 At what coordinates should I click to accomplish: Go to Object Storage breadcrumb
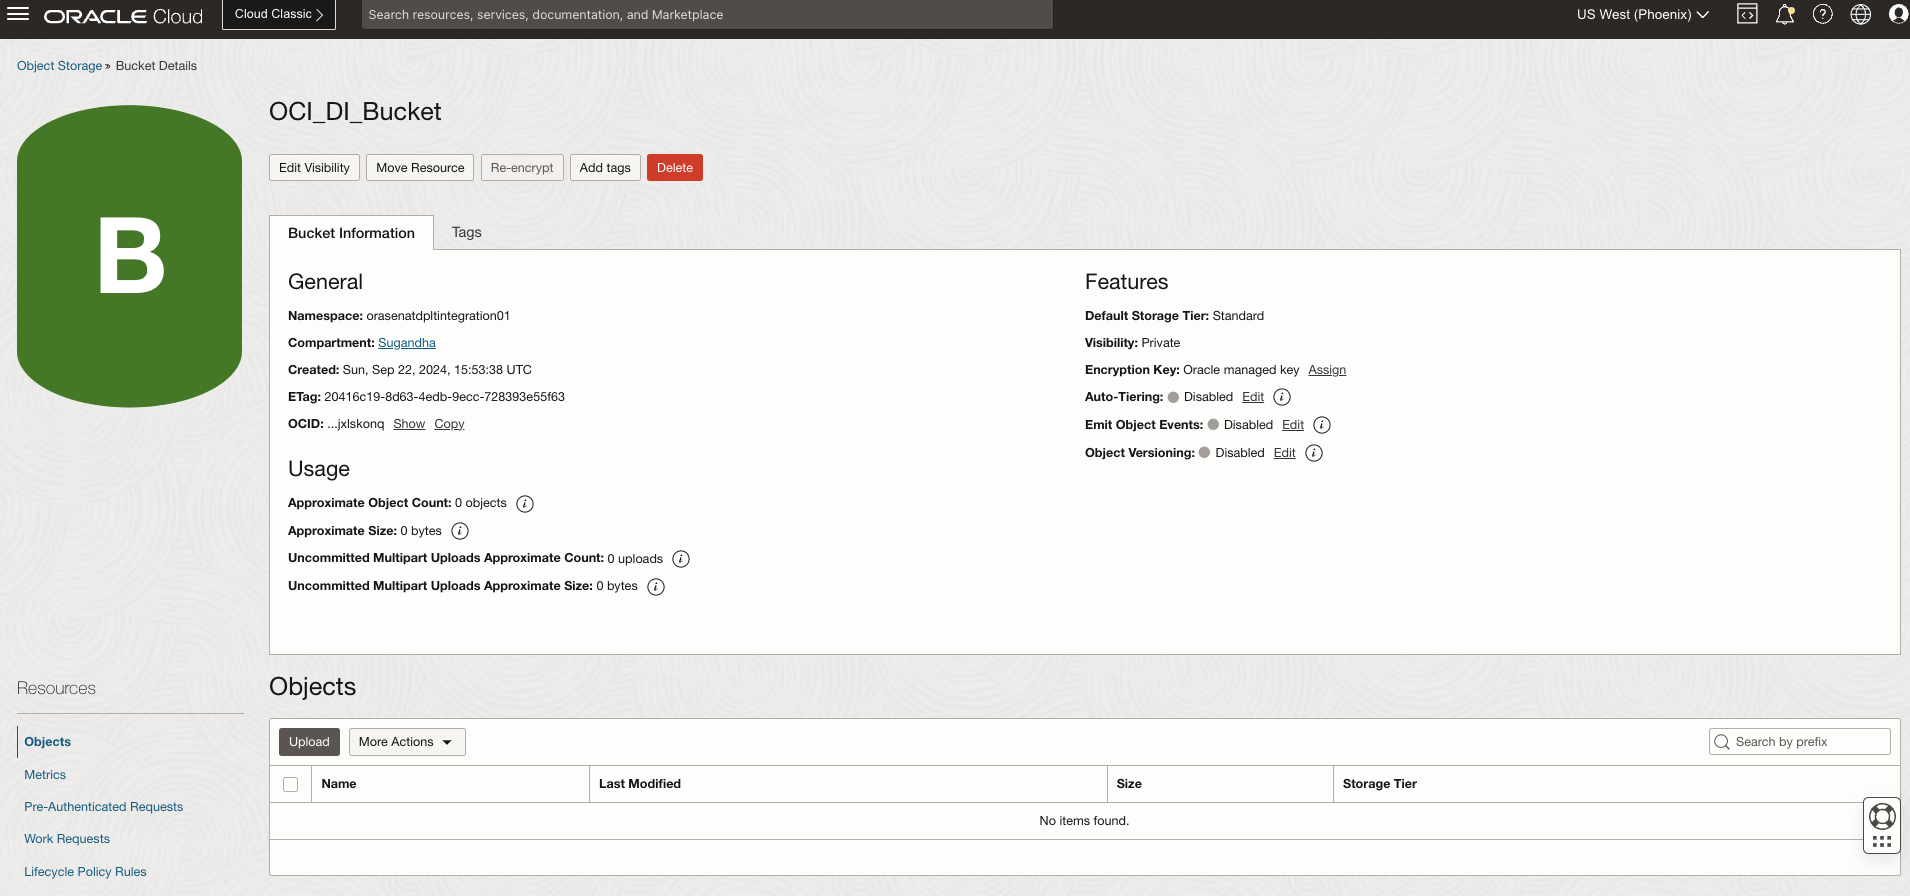[59, 66]
